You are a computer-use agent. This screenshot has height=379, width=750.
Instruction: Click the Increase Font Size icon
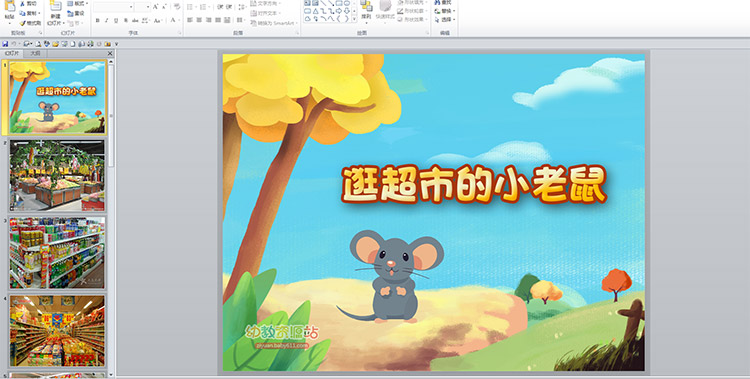point(155,7)
